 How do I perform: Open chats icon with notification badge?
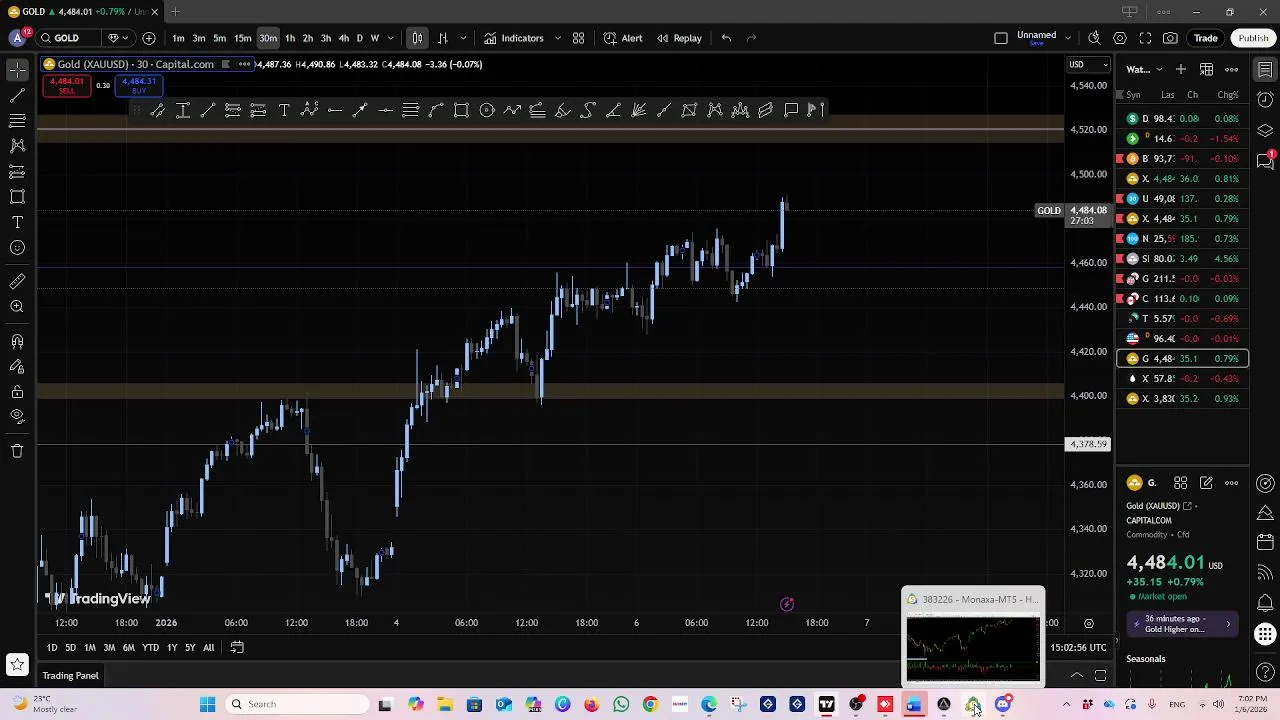point(1265,161)
